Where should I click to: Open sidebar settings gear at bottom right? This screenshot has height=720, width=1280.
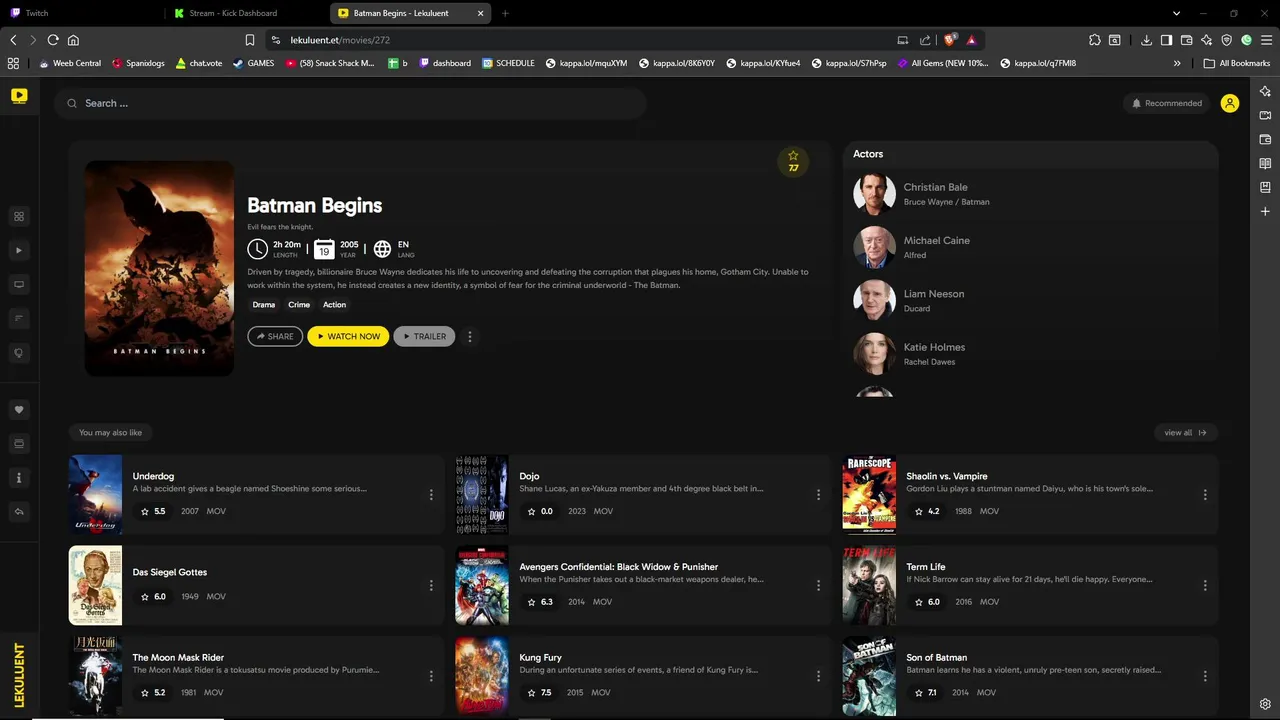(1265, 704)
